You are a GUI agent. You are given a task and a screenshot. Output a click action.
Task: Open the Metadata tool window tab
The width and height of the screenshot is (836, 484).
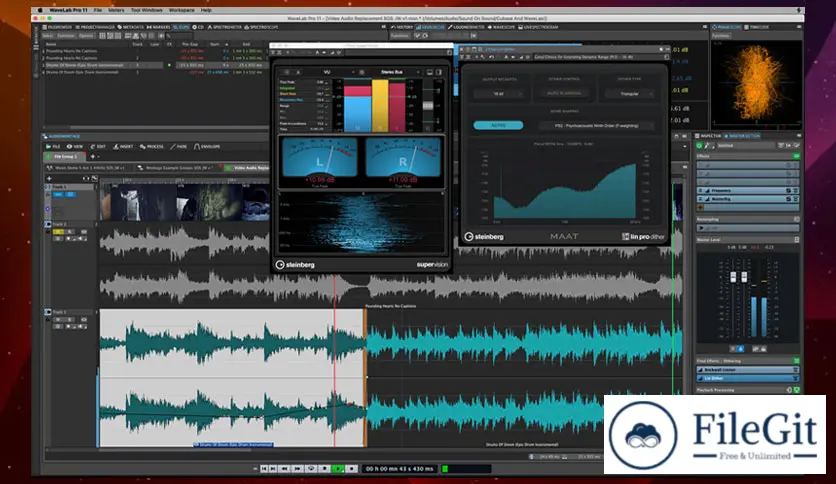131,27
